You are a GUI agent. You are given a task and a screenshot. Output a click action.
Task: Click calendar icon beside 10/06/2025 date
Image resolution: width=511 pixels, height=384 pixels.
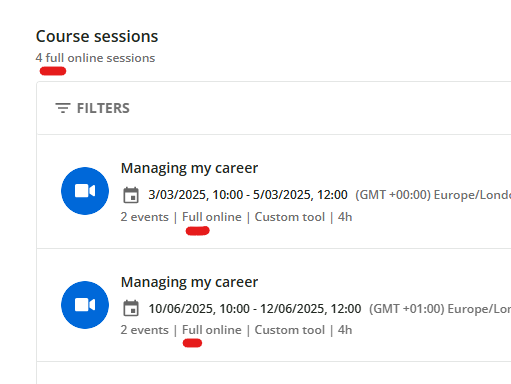coord(131,308)
